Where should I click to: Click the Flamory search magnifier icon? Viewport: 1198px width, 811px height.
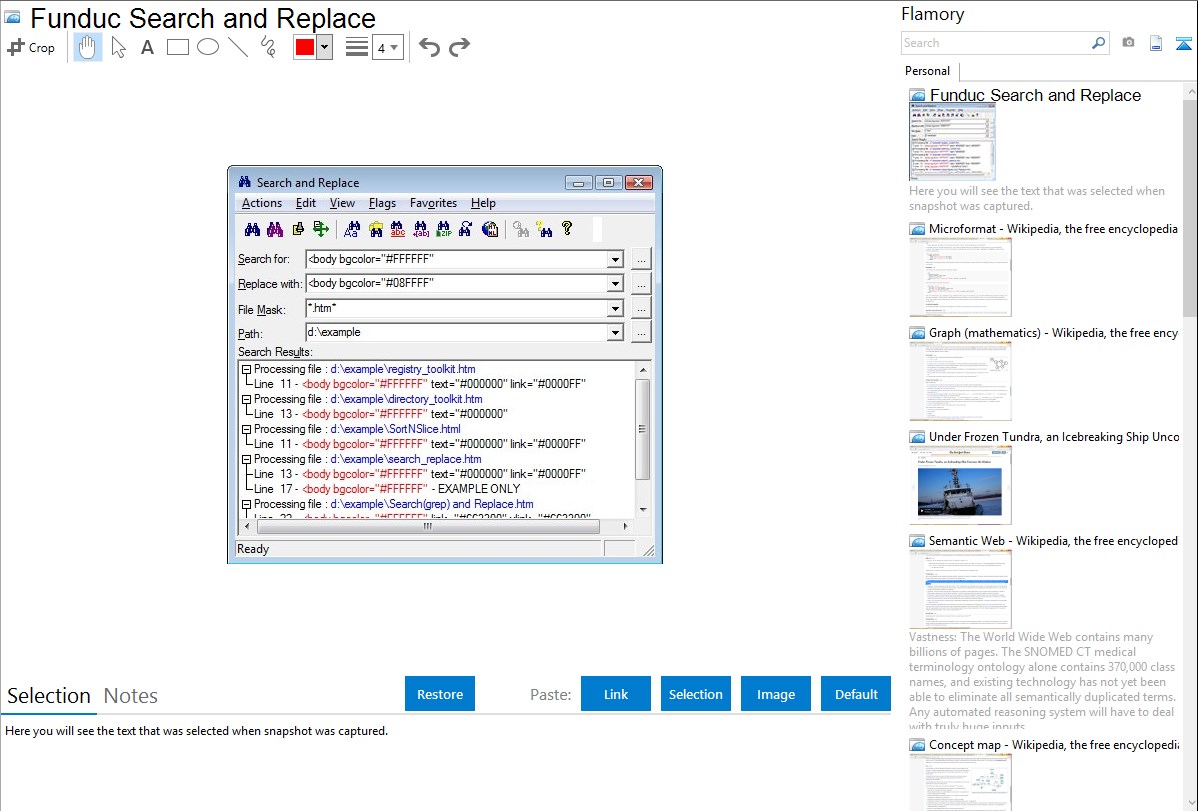pyautogui.click(x=1099, y=43)
